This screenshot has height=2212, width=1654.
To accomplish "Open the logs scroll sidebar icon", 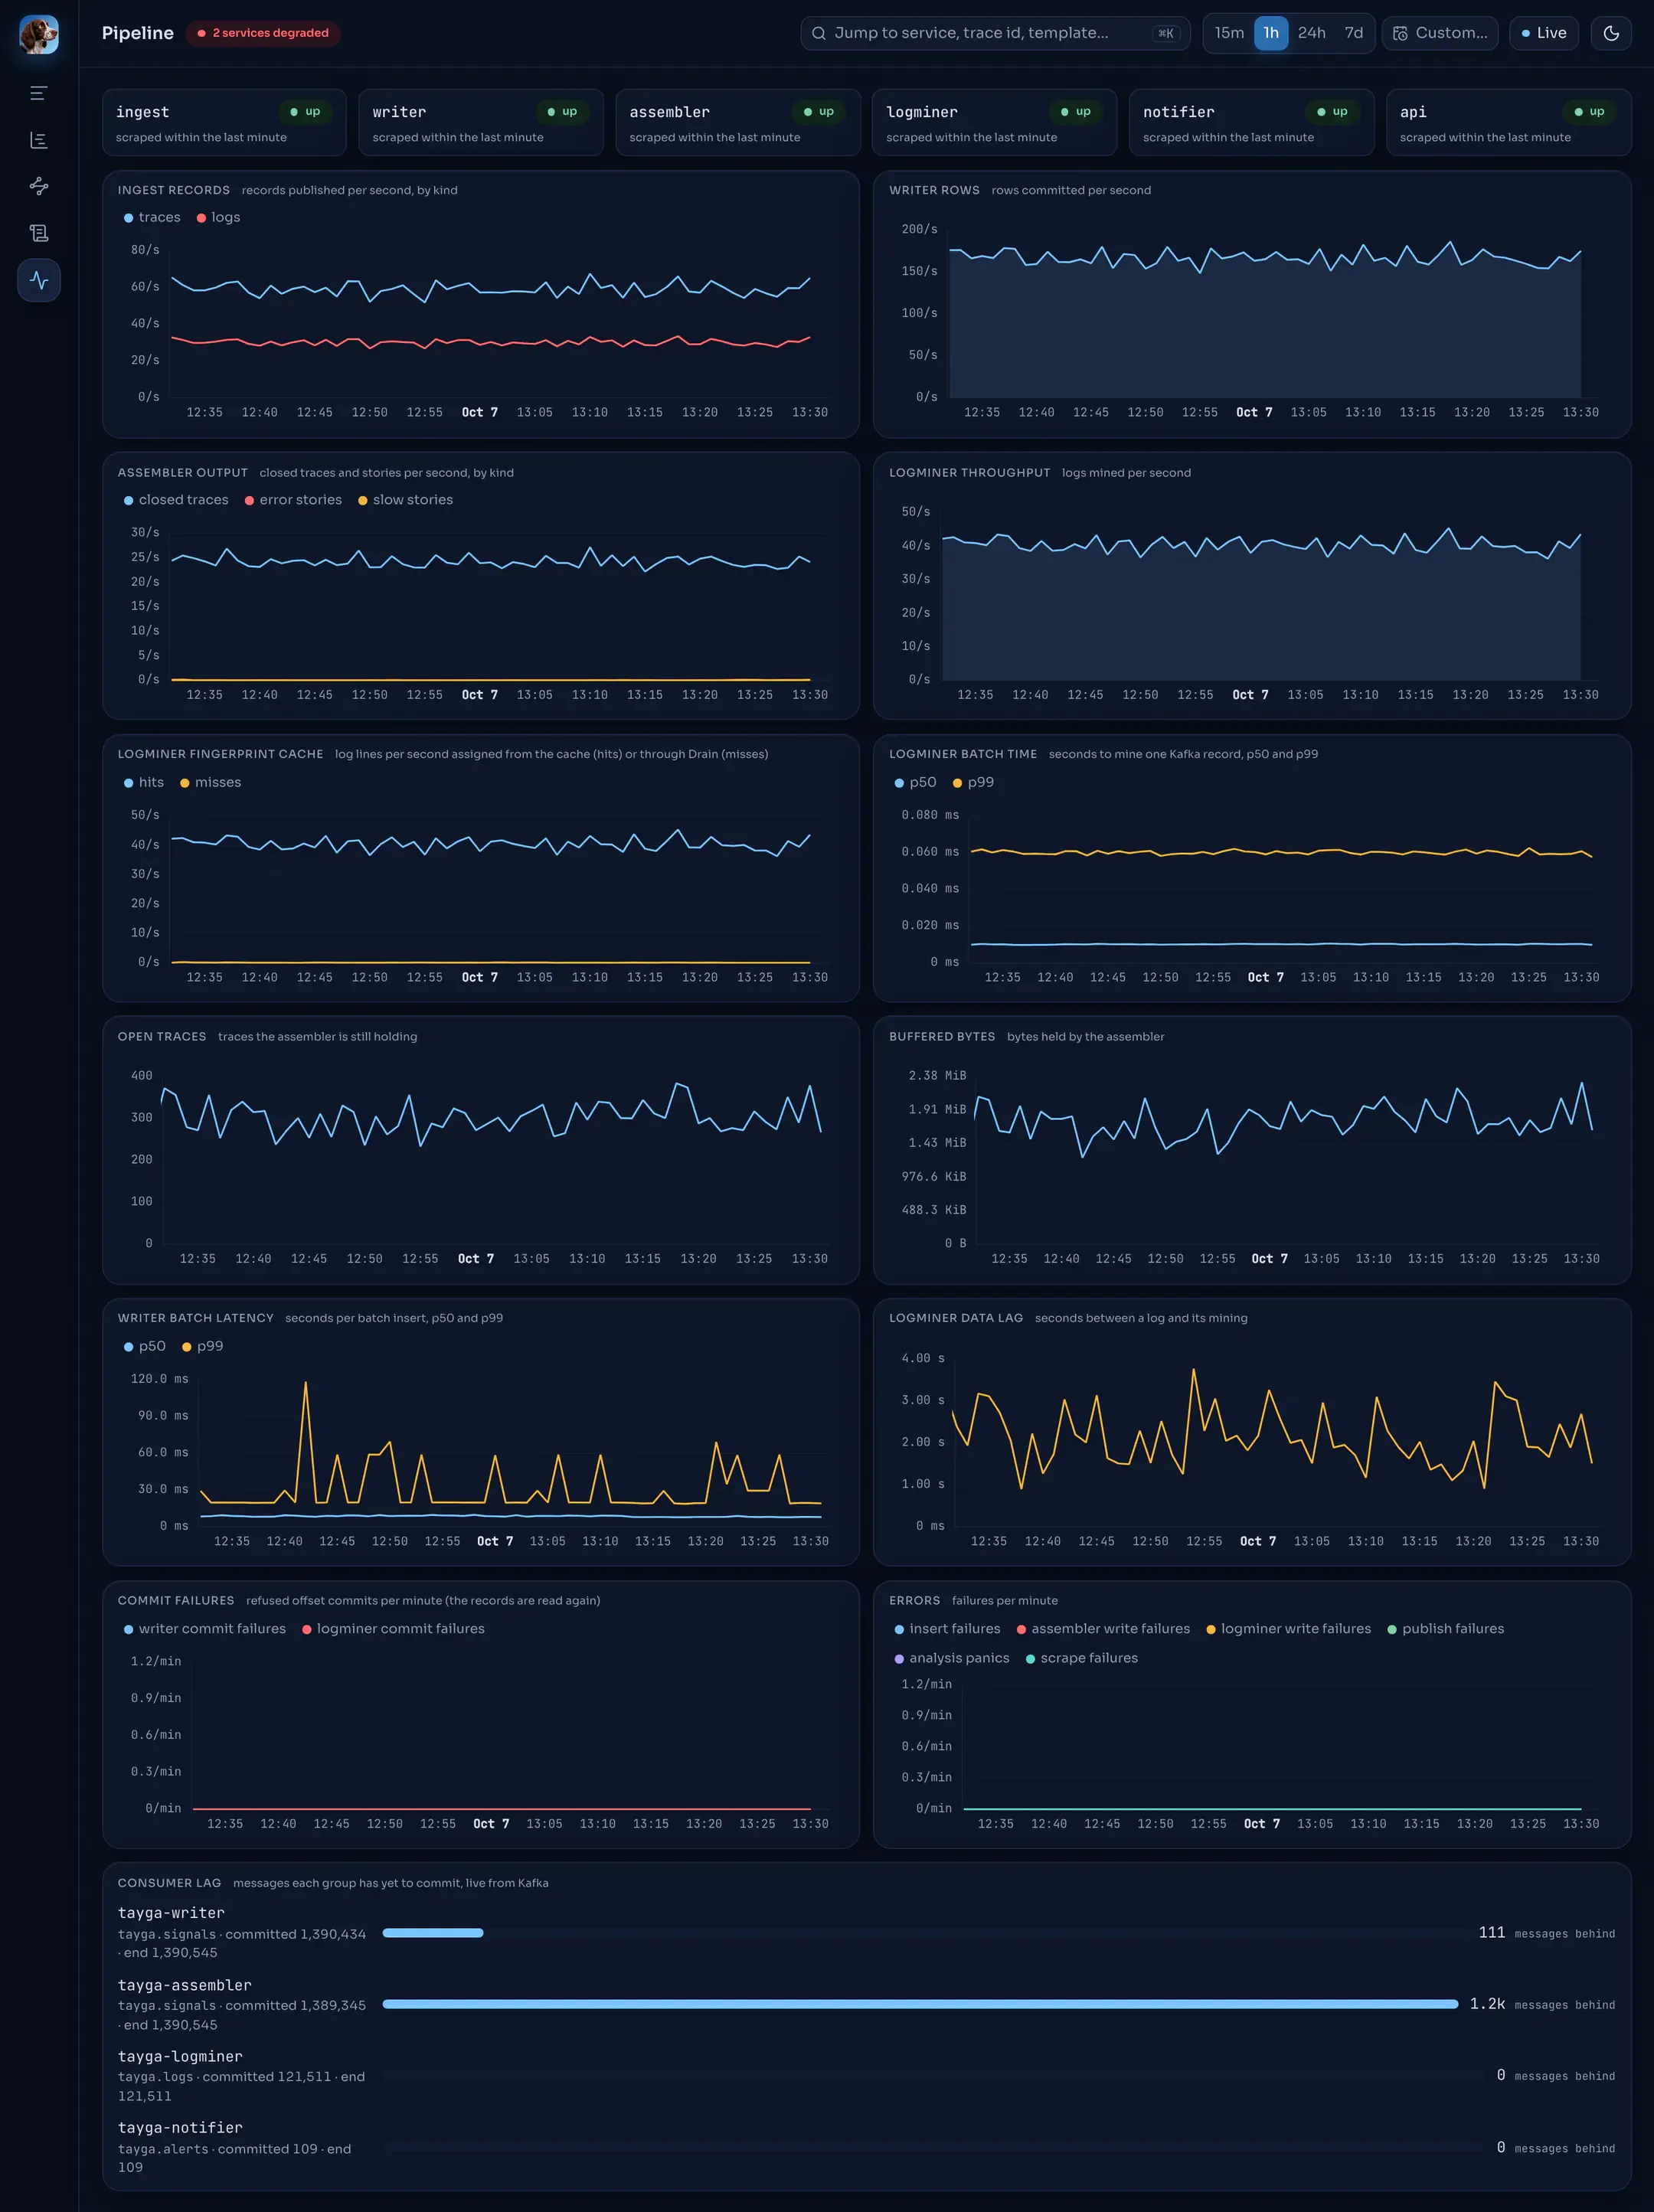I will (39, 233).
